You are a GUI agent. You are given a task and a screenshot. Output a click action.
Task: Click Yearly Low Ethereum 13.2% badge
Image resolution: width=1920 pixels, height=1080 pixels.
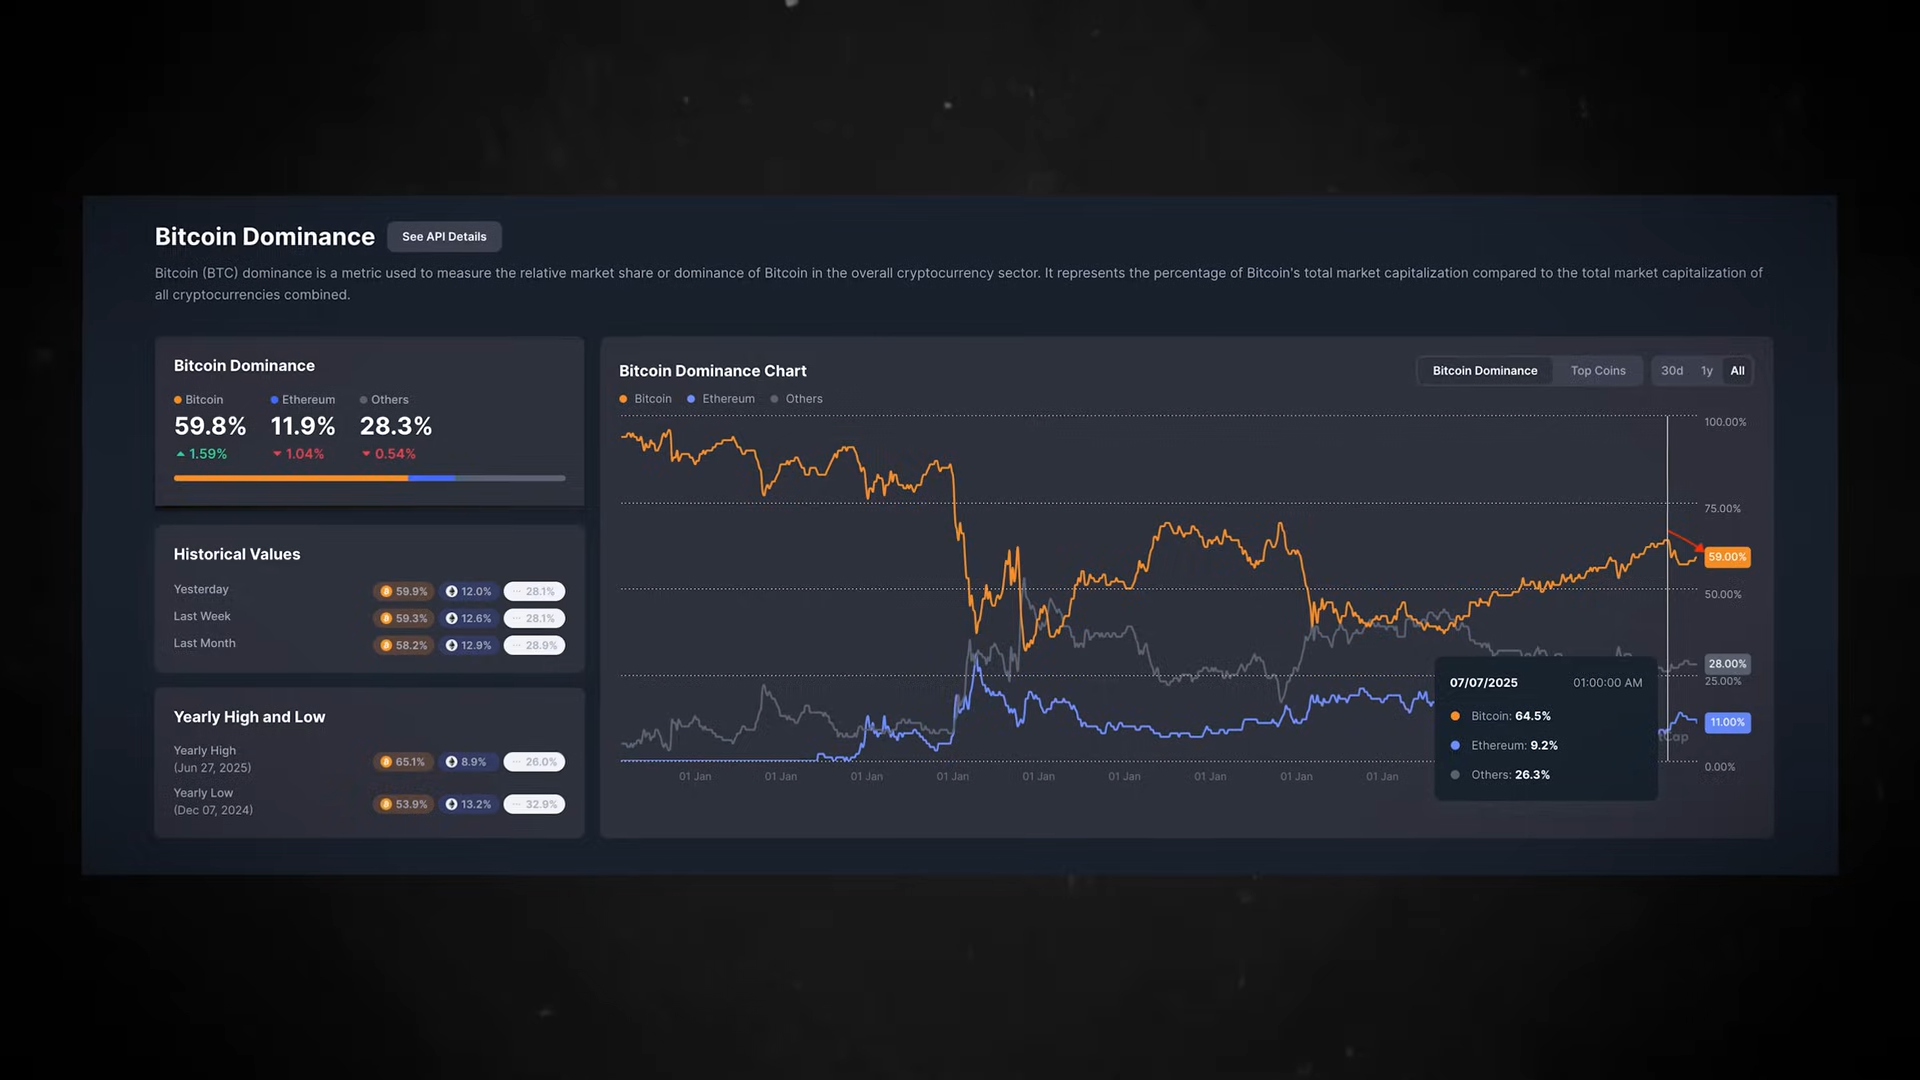[x=468, y=805]
